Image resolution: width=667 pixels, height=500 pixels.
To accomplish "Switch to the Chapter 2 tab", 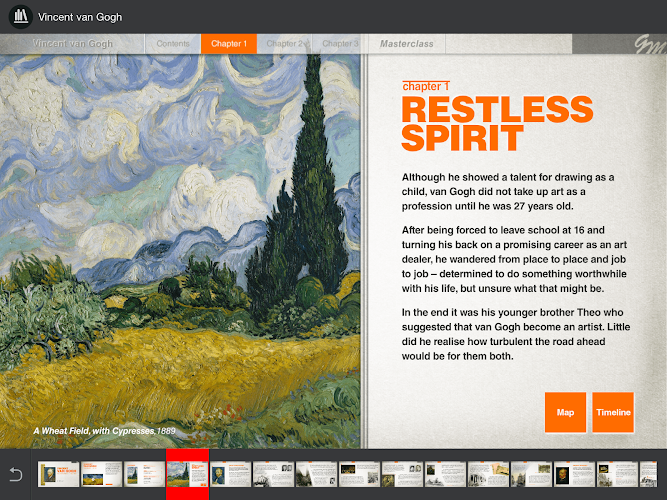I will pos(284,44).
